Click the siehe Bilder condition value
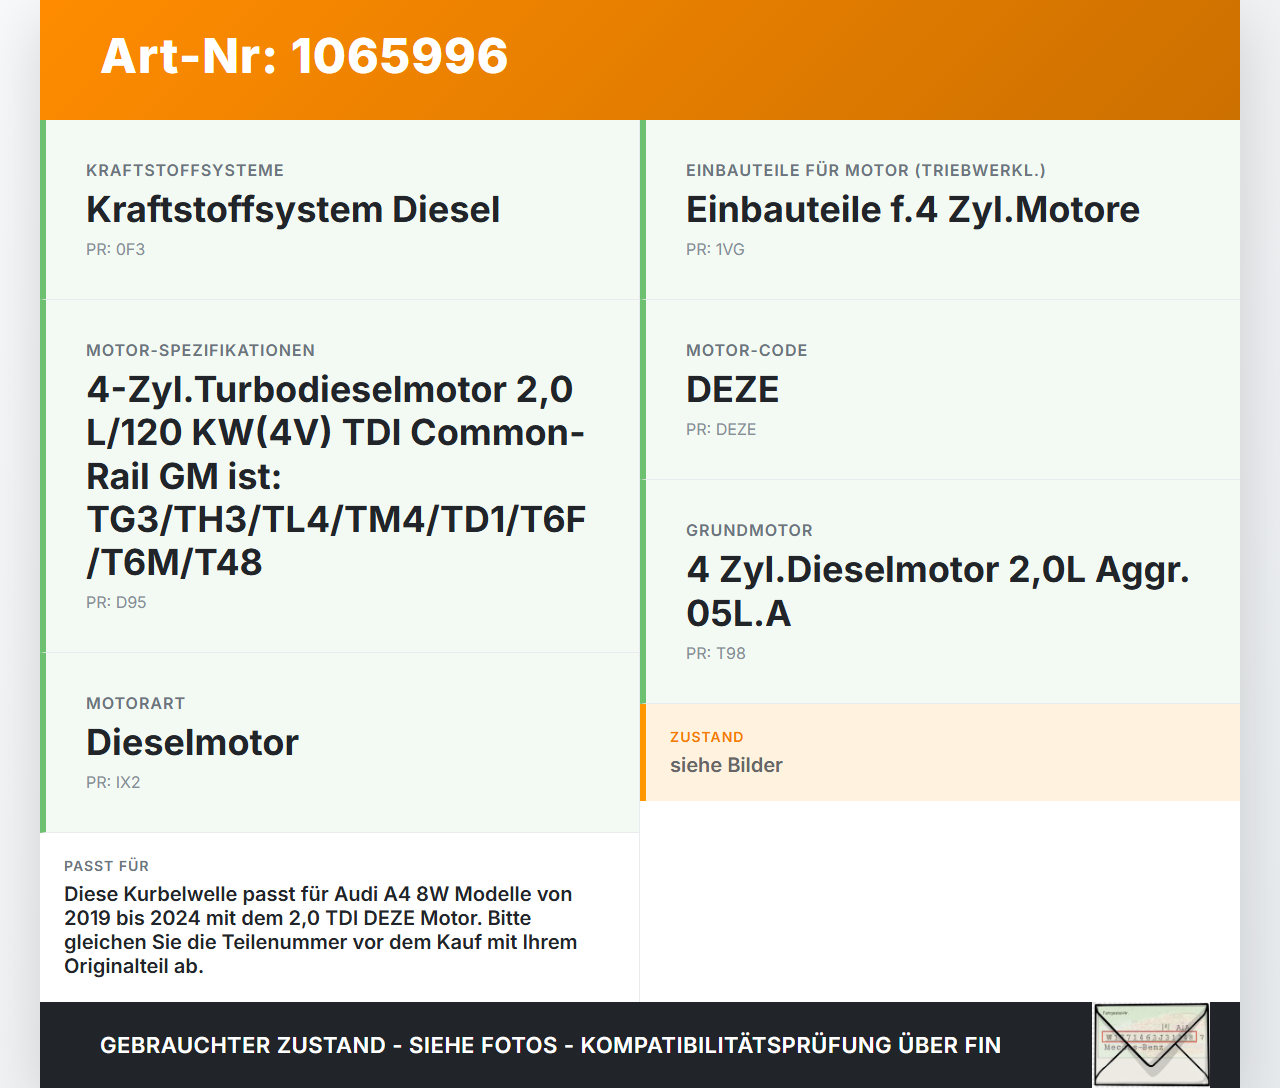This screenshot has height=1089, width=1280. (x=726, y=766)
